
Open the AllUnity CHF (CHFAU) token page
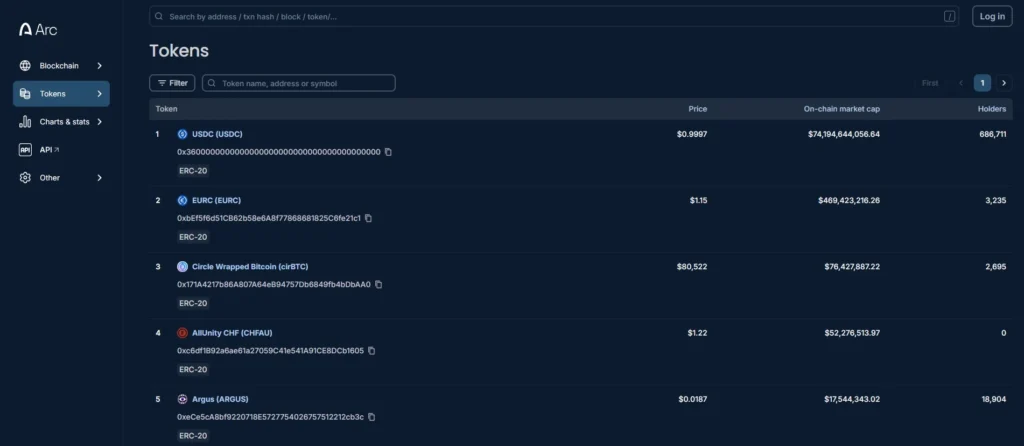pos(232,333)
